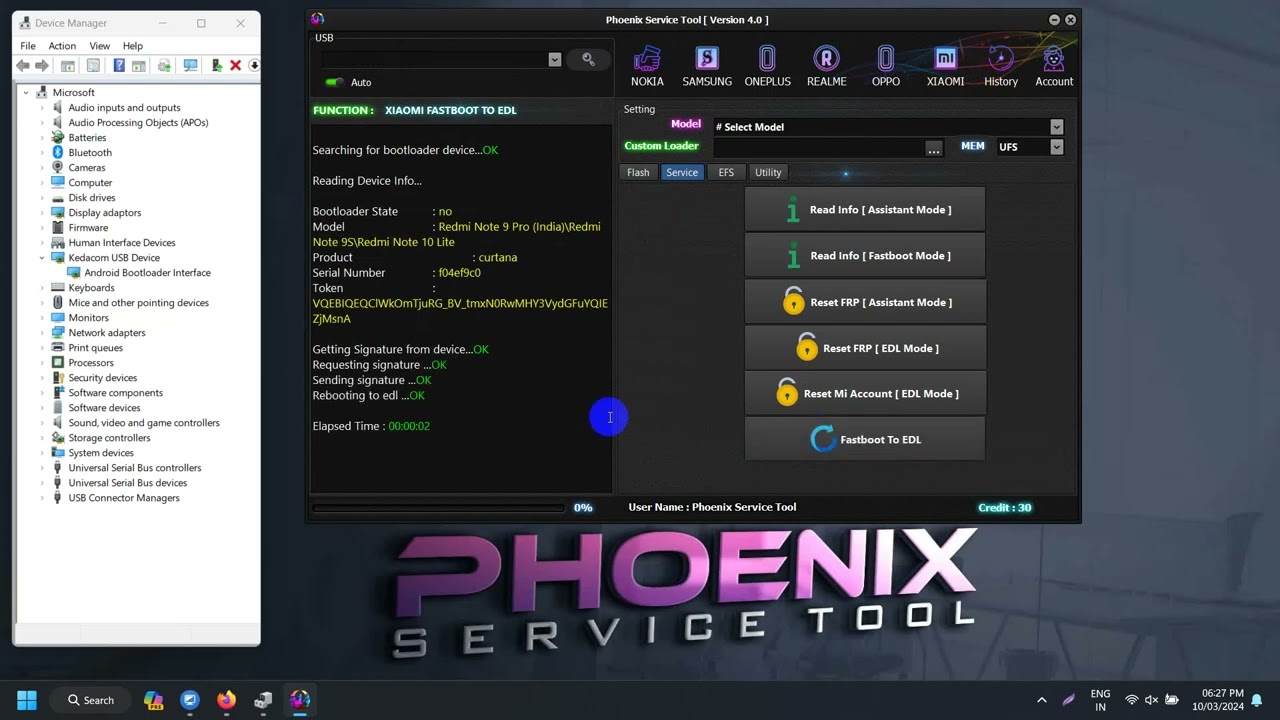Click the USB port search magnifier button

589,60
